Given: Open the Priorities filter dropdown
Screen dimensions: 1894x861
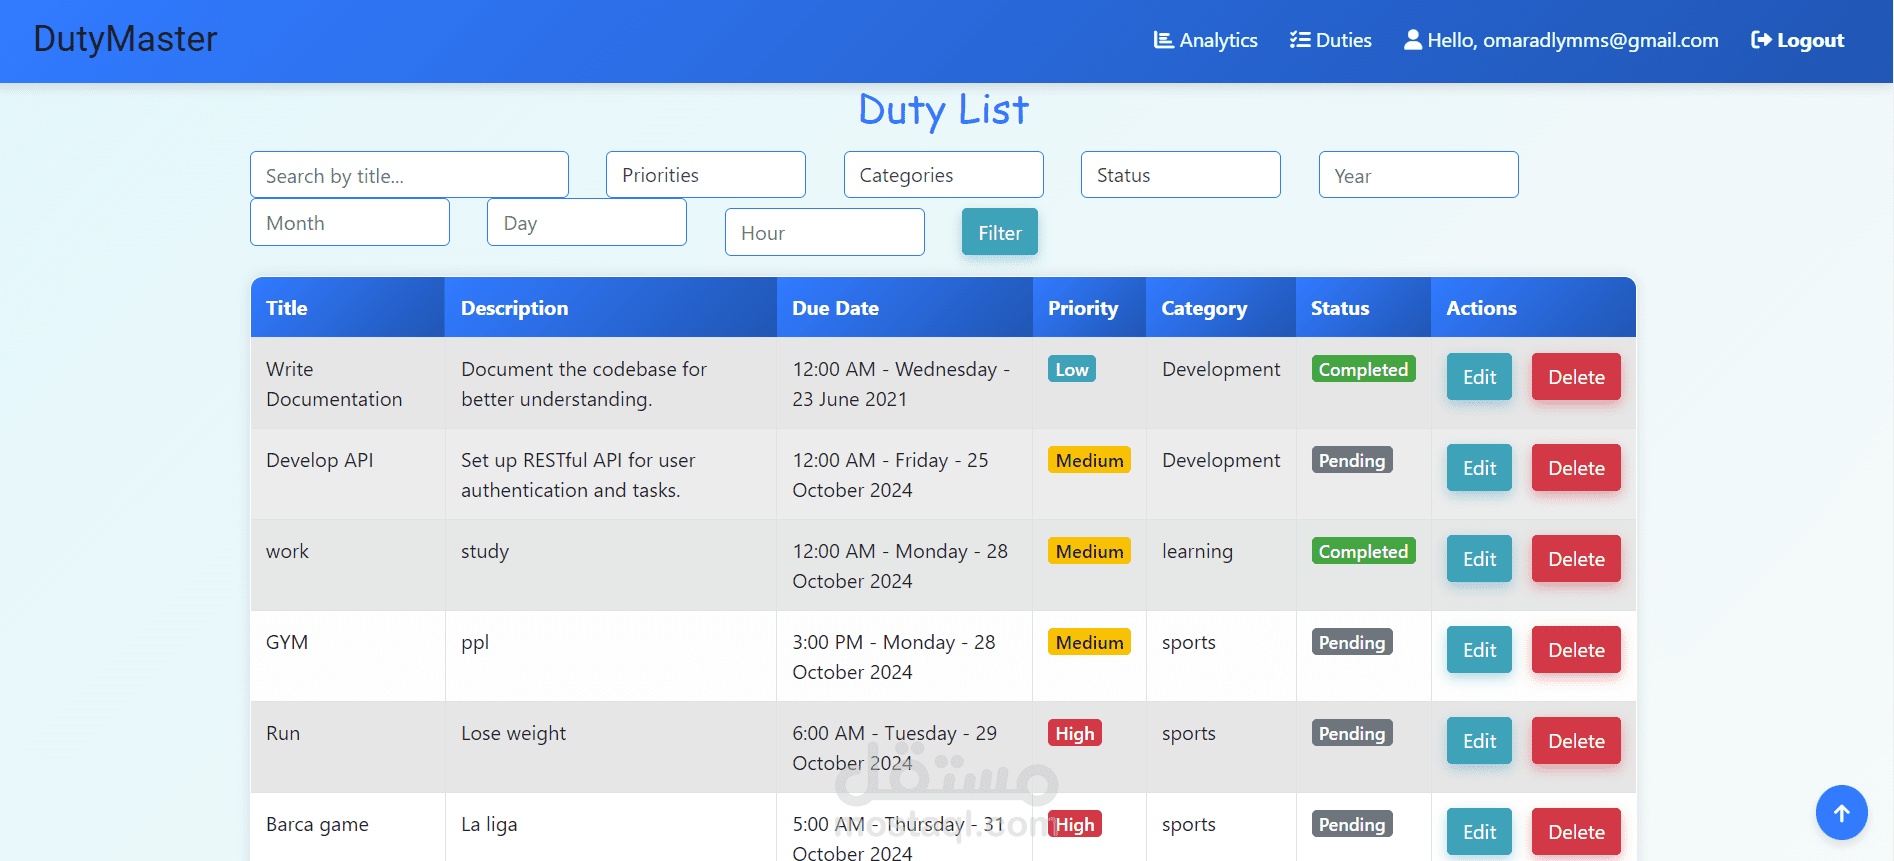Looking at the screenshot, I should (706, 175).
